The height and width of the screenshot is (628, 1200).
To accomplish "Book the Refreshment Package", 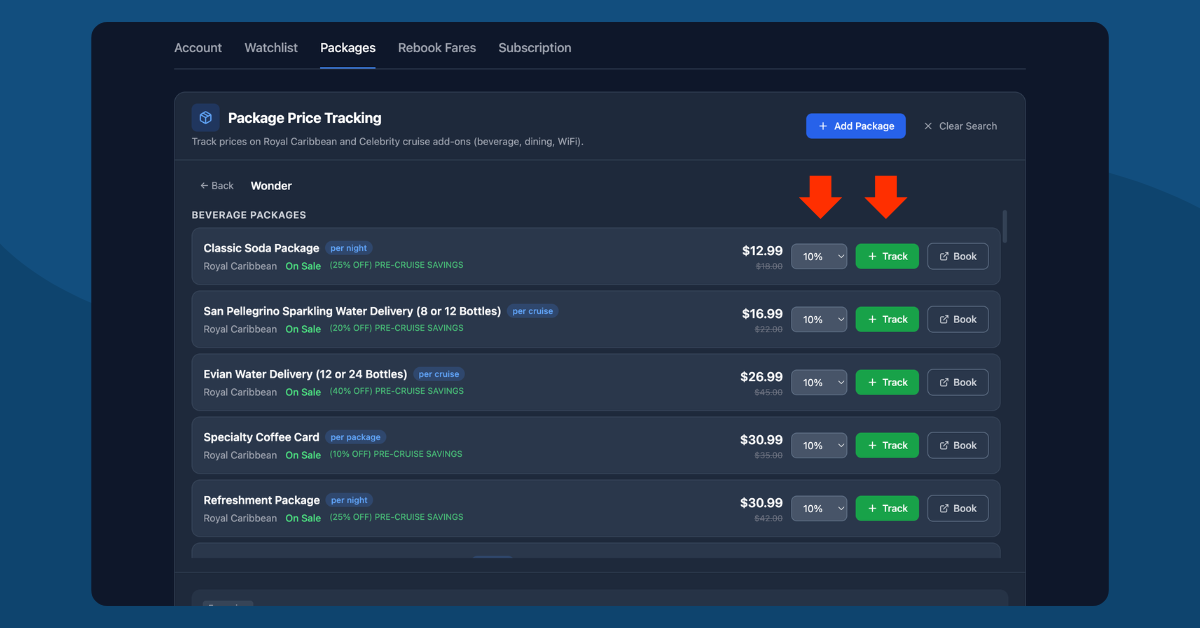I will [x=957, y=508].
